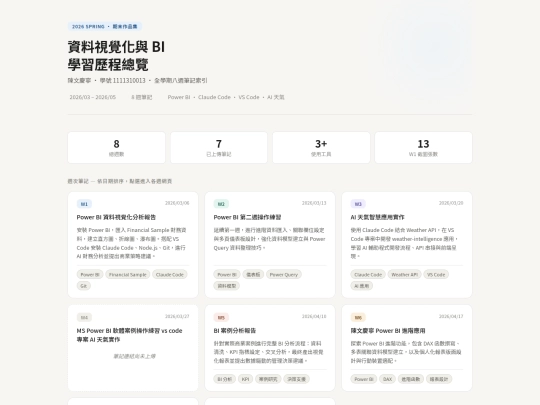Select the Weather API tag
Image resolution: width=540 pixels, height=405 pixels.
[x=404, y=274]
